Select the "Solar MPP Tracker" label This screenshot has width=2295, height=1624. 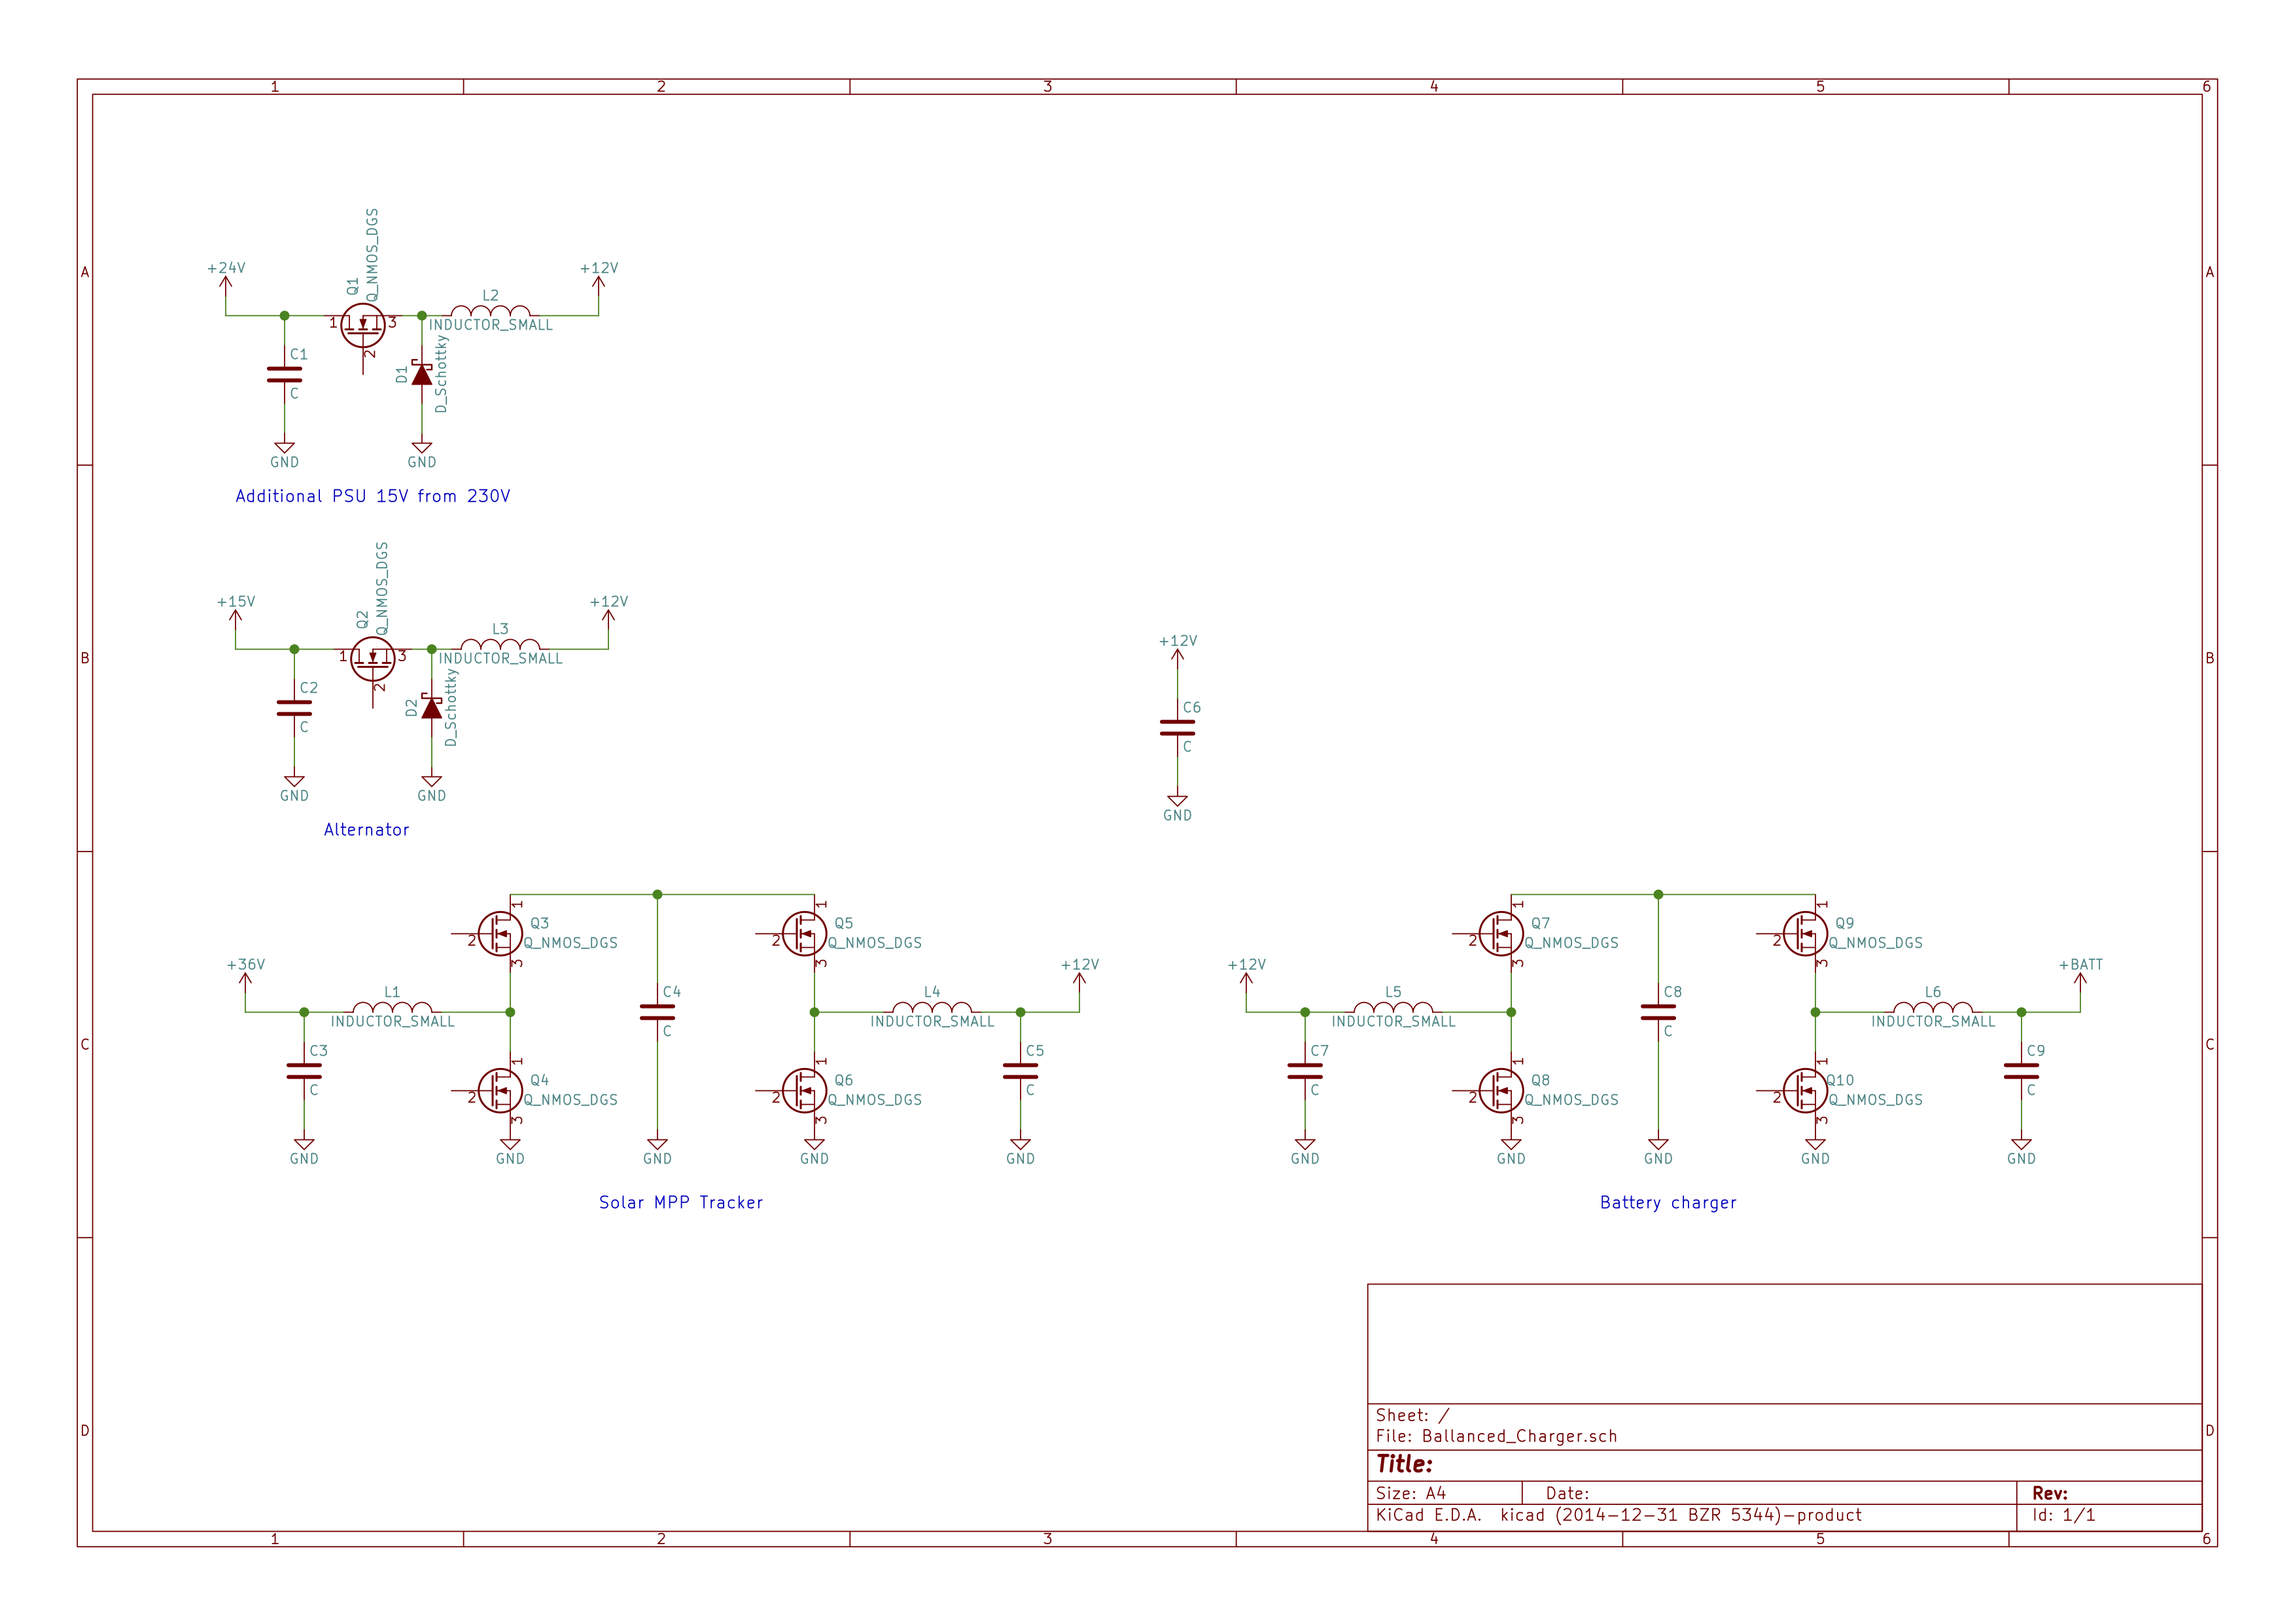click(x=680, y=1203)
